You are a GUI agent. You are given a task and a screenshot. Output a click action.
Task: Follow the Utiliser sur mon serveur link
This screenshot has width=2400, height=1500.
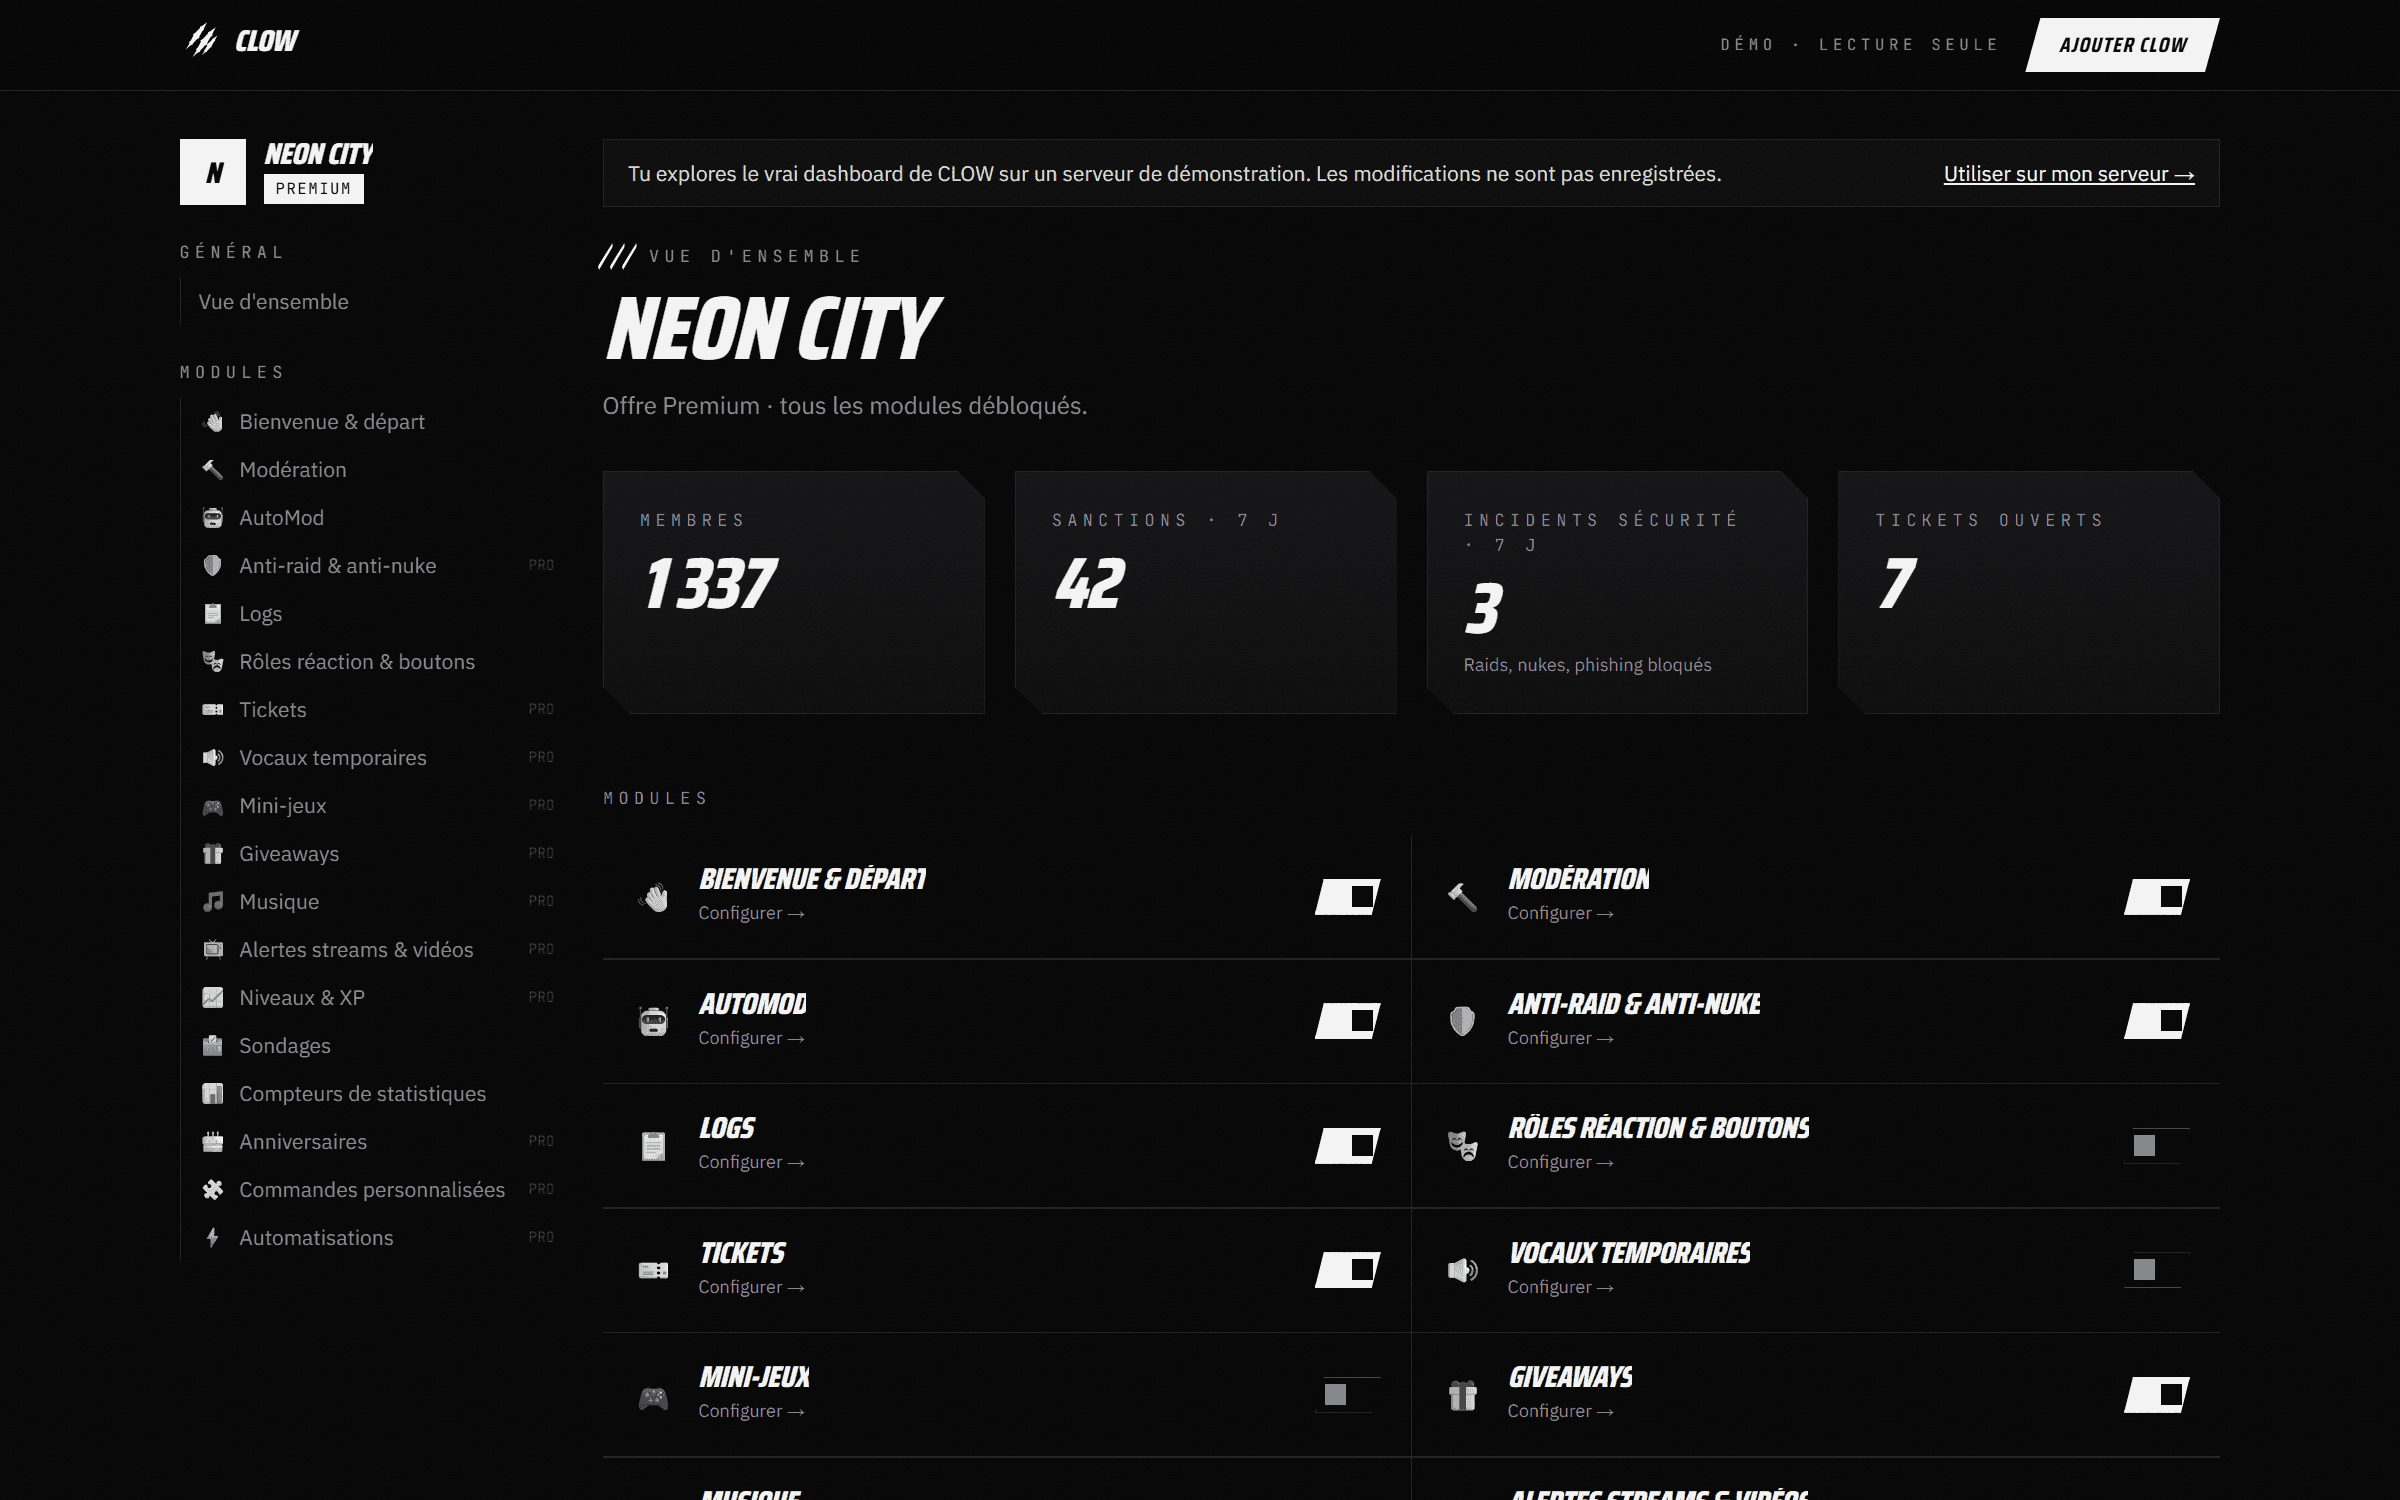click(2069, 174)
